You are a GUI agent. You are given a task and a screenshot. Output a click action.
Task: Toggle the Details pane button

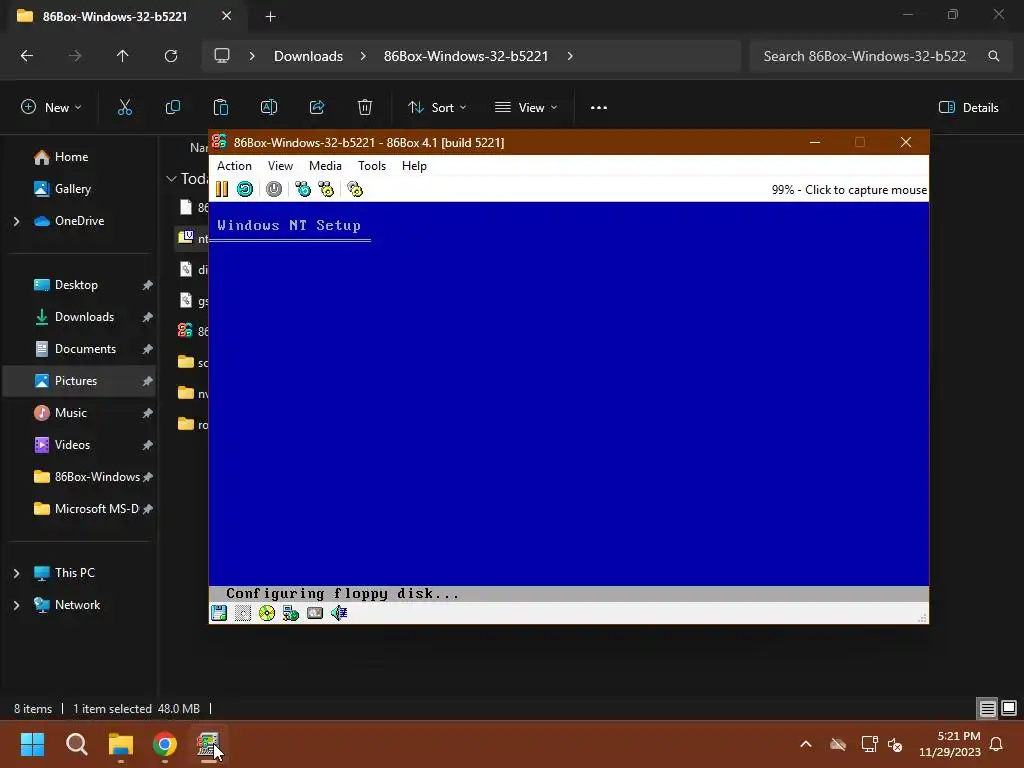click(x=968, y=108)
